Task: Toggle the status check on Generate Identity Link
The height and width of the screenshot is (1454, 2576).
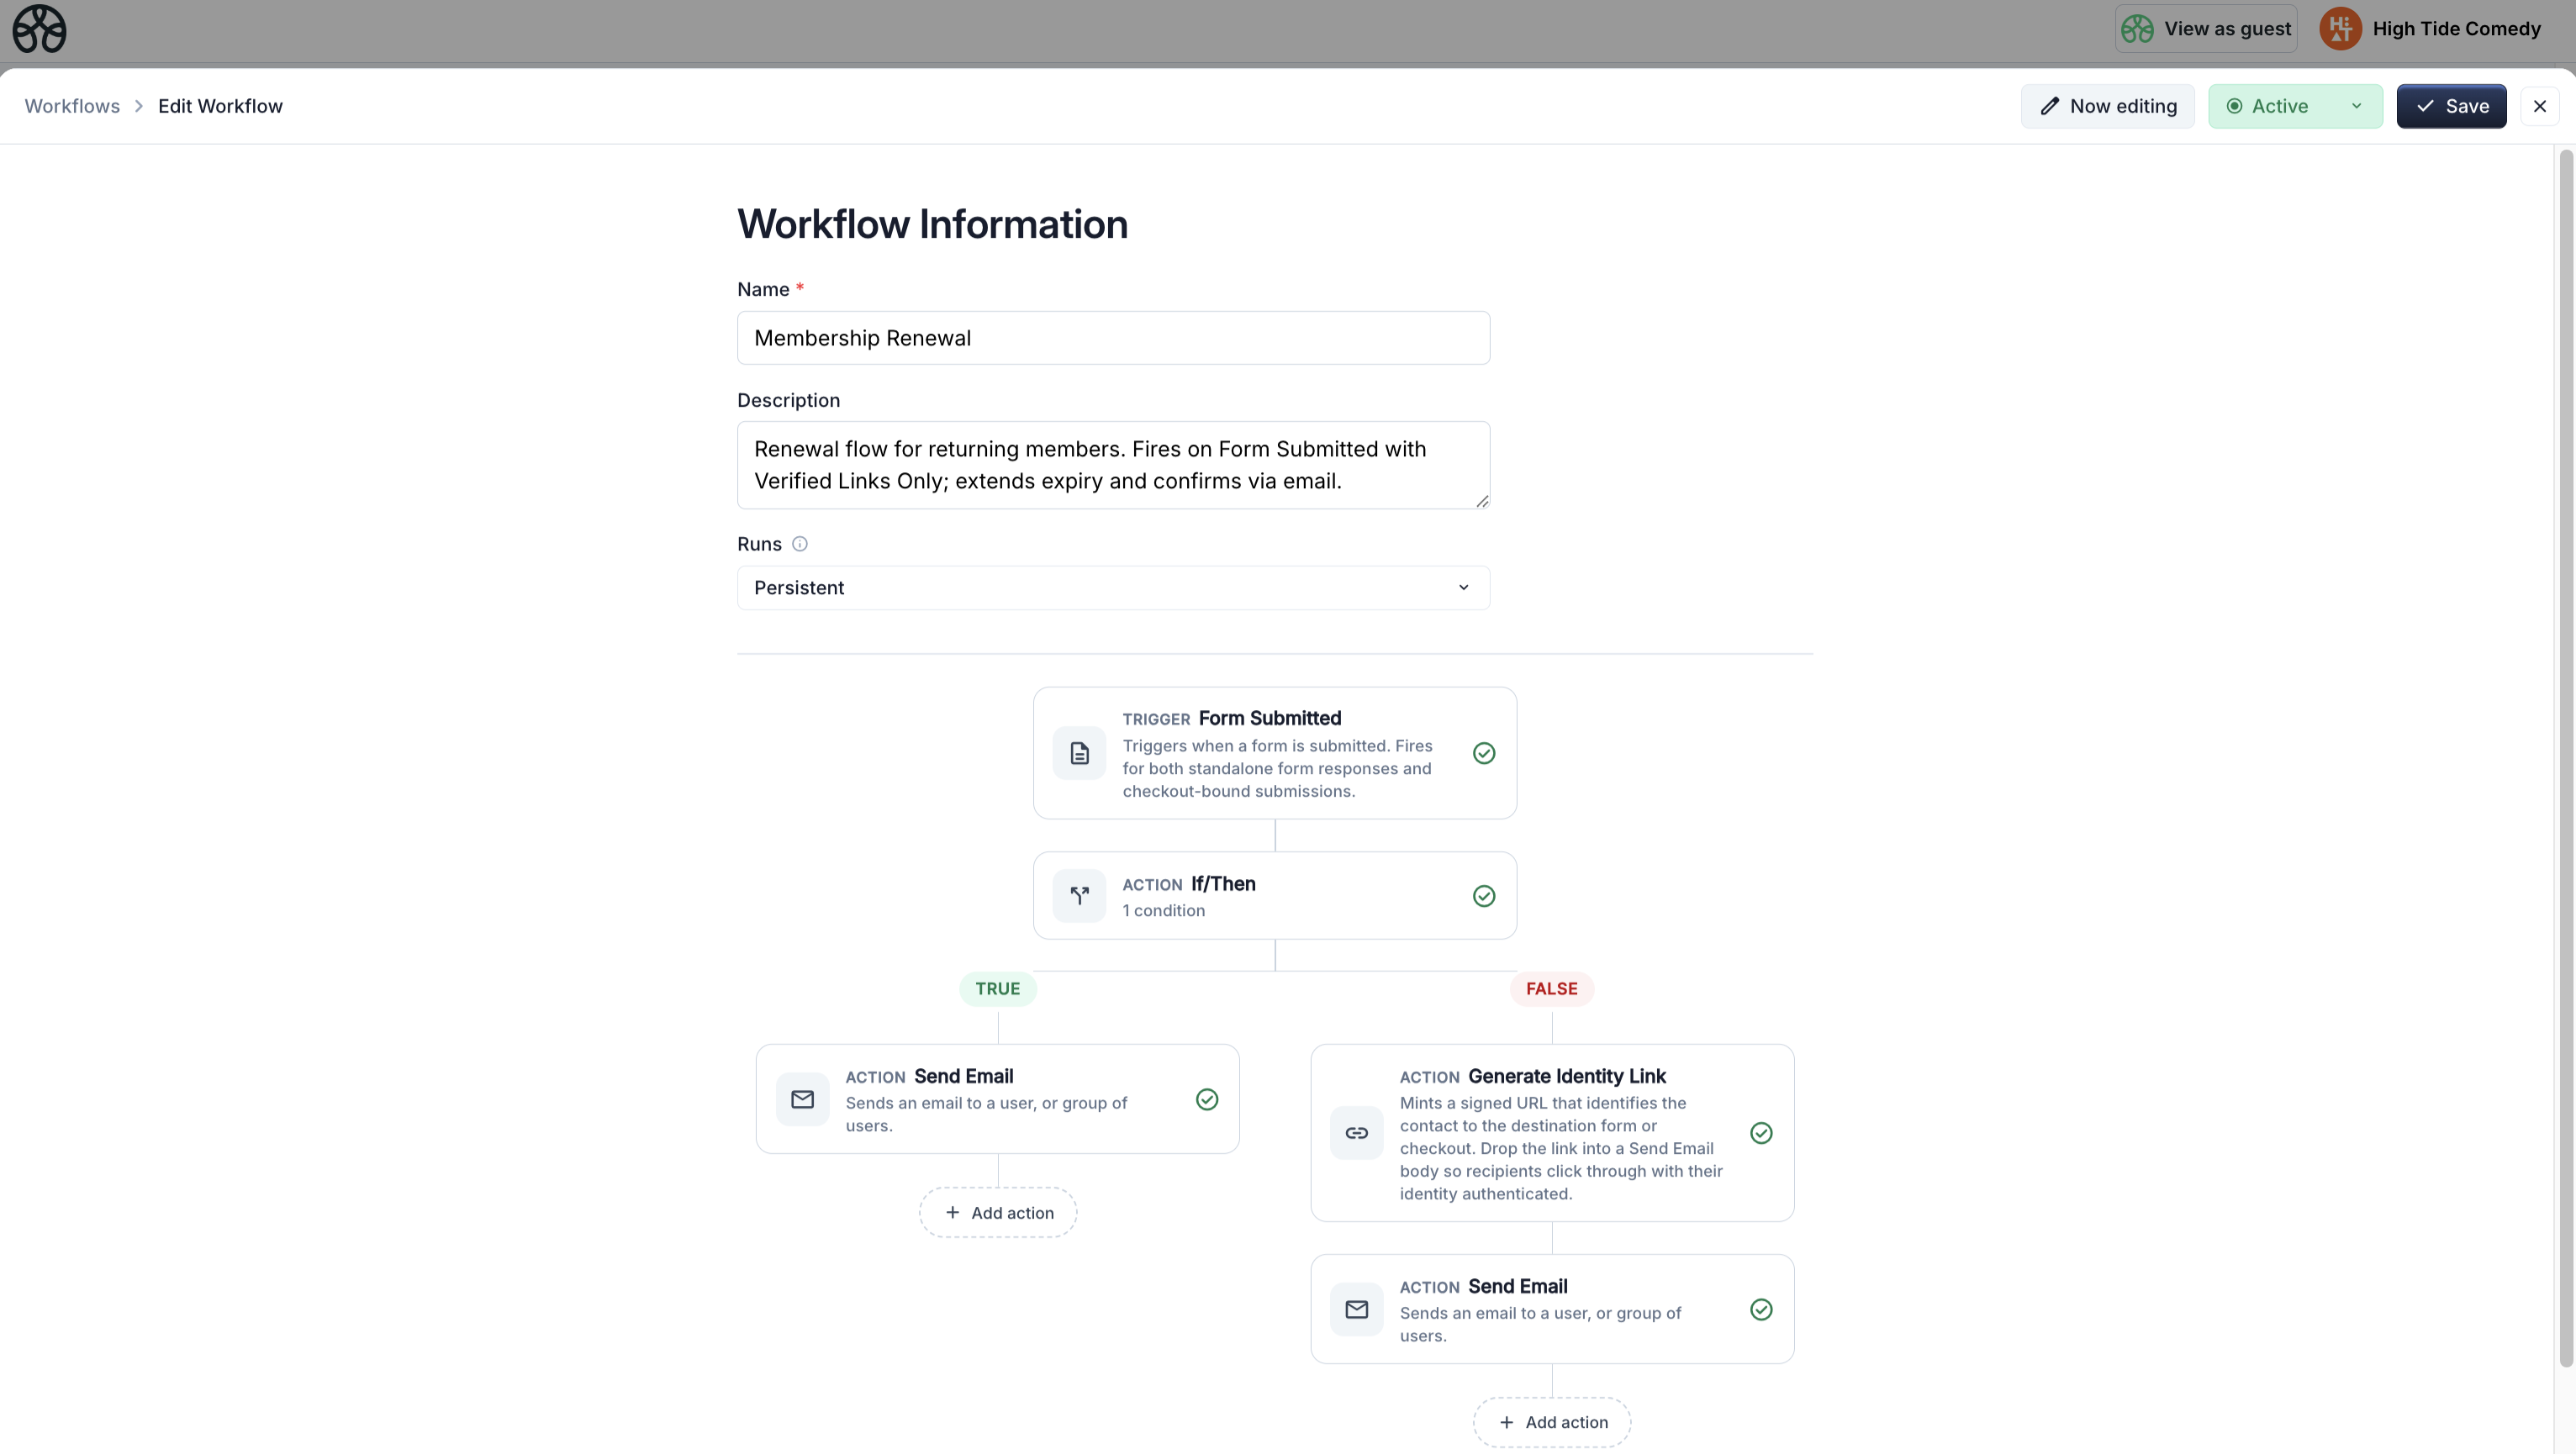Action: [x=1761, y=1133]
